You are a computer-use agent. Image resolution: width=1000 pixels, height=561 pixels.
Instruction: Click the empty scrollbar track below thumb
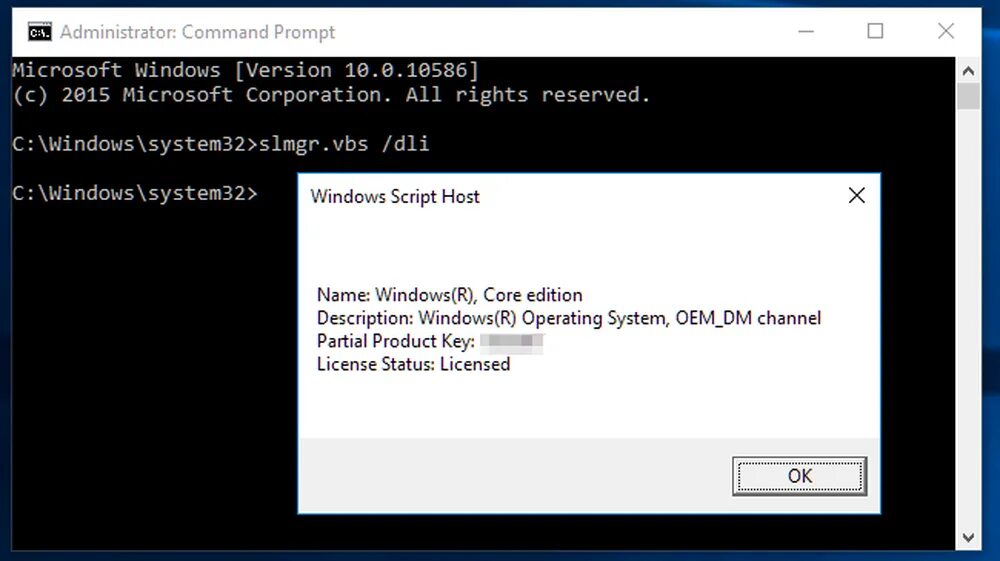click(x=968, y=317)
